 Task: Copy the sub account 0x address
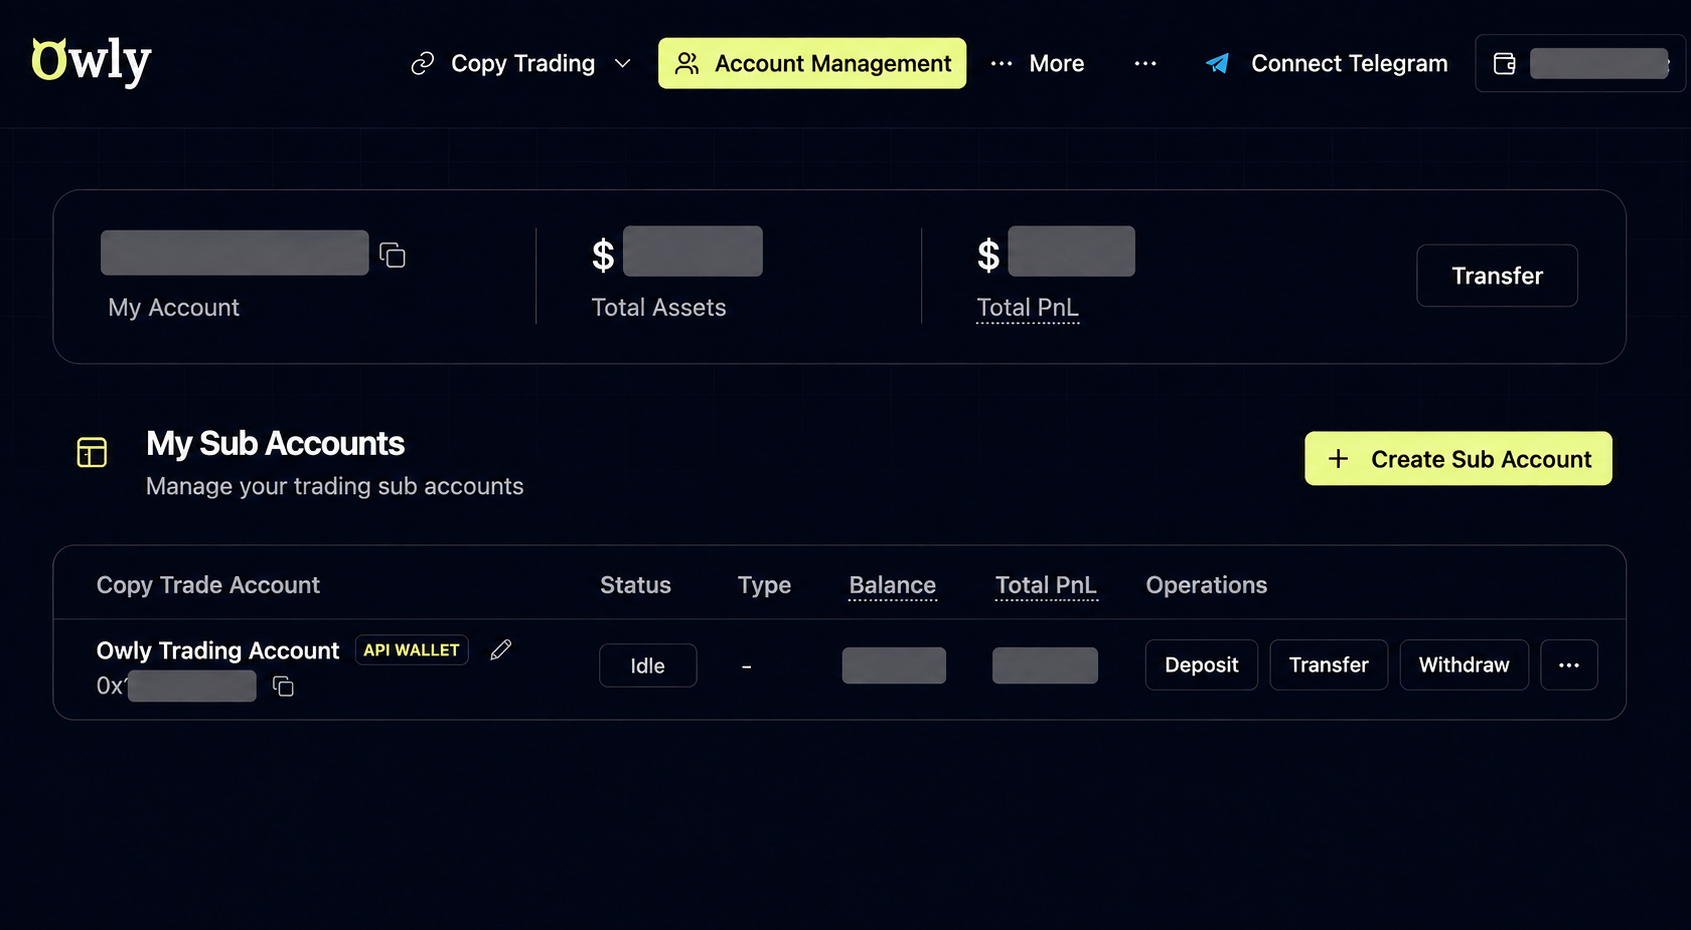click(283, 686)
